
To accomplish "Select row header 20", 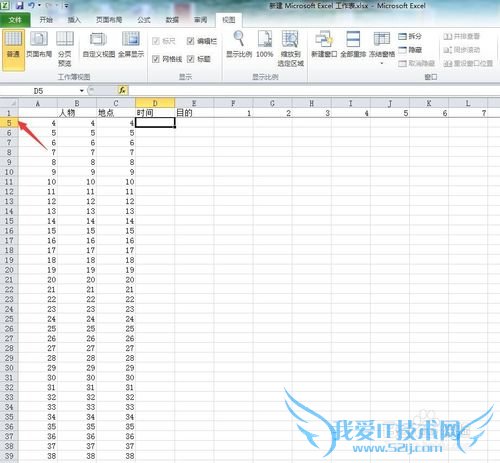I will tap(9, 270).
